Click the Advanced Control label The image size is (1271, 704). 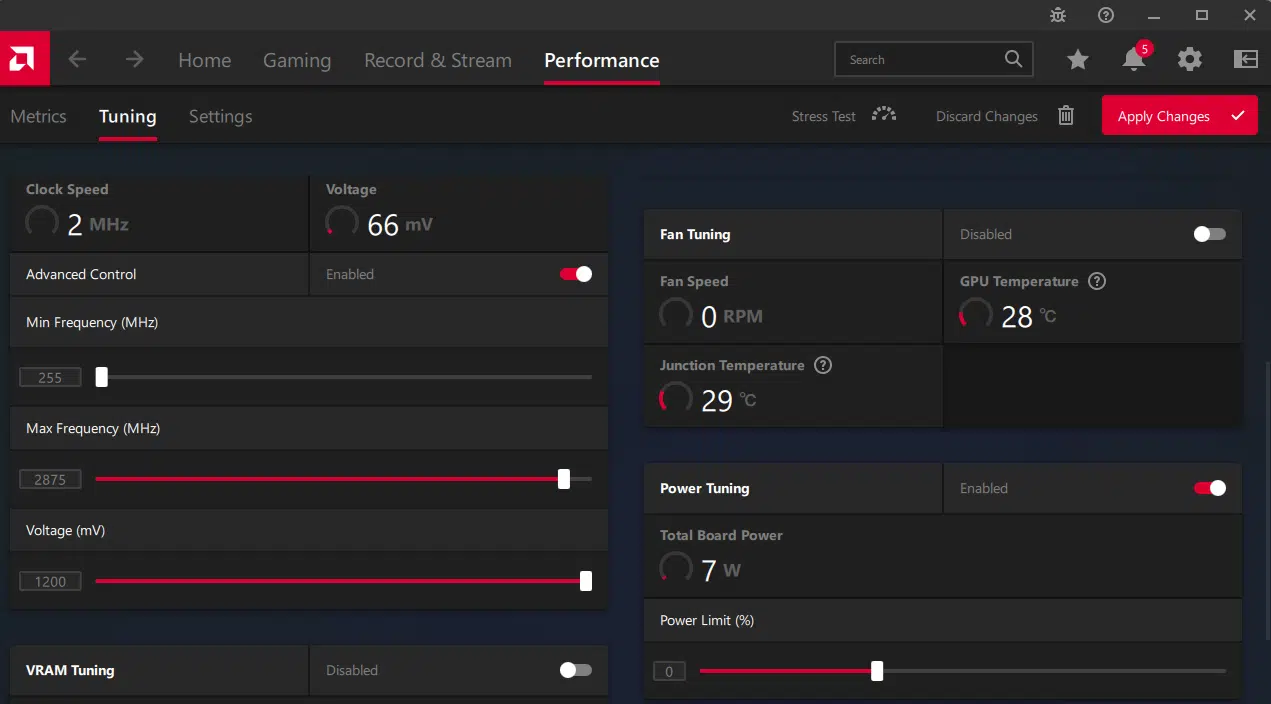click(x=81, y=274)
